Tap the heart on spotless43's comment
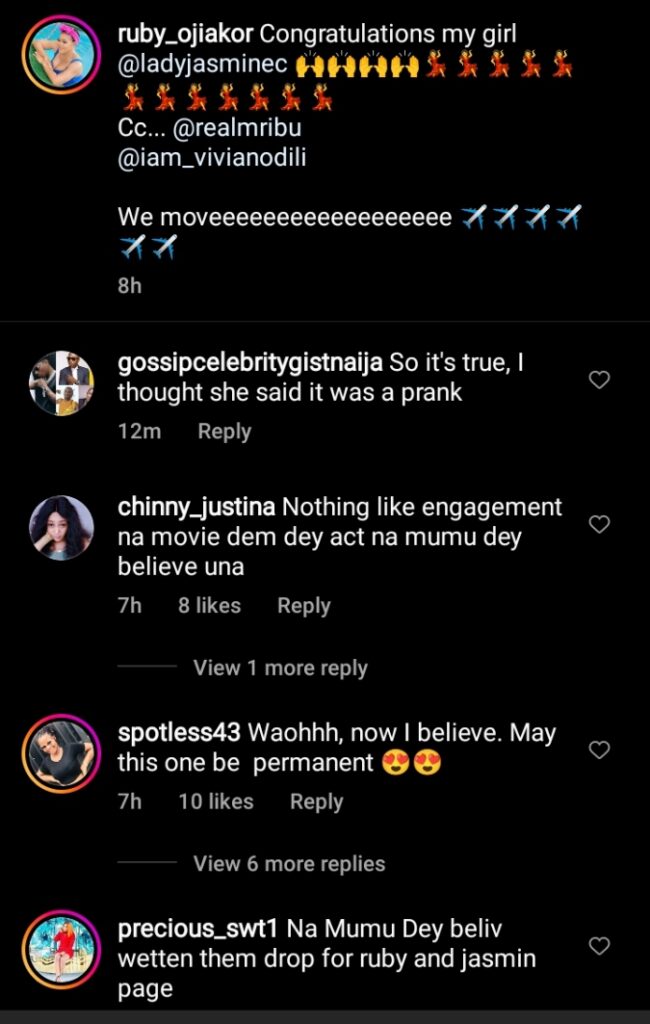 click(x=599, y=750)
